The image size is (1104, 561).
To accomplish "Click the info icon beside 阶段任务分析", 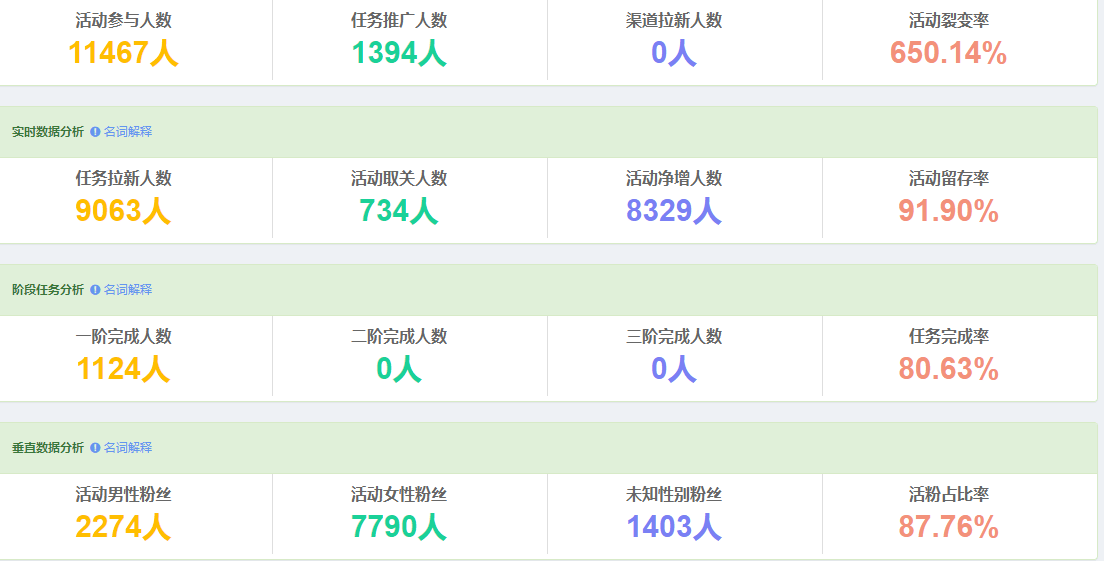I will pyautogui.click(x=95, y=290).
